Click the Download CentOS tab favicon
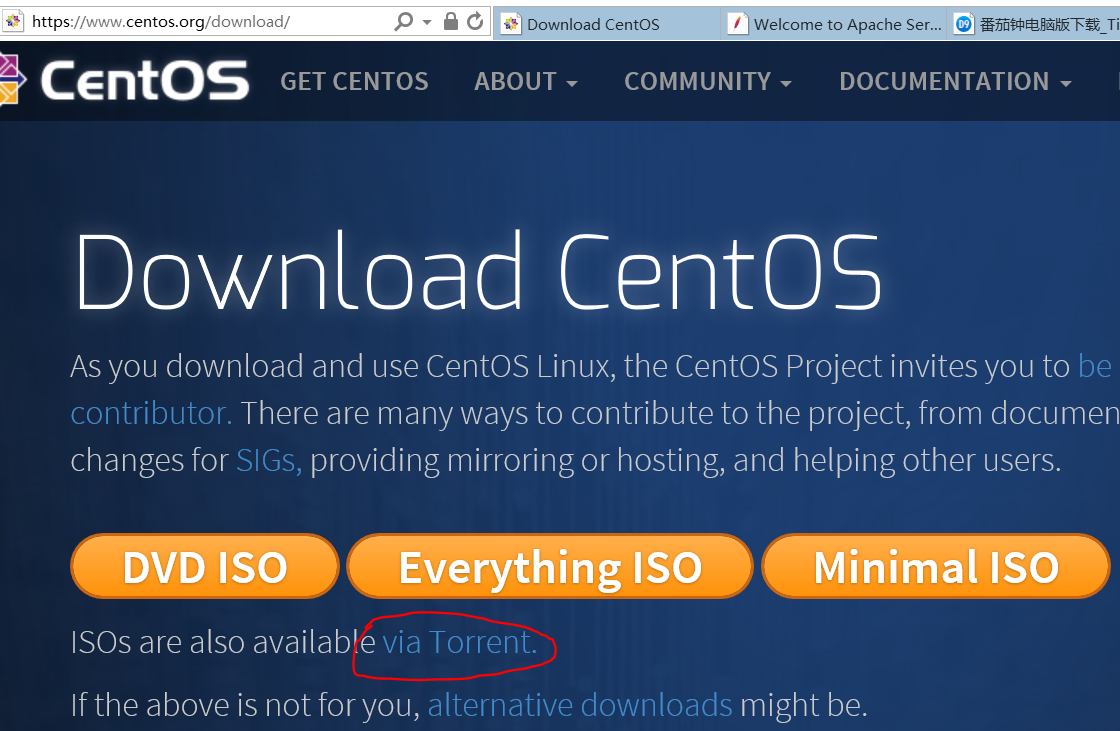Image resolution: width=1120 pixels, height=731 pixels. [x=511, y=24]
